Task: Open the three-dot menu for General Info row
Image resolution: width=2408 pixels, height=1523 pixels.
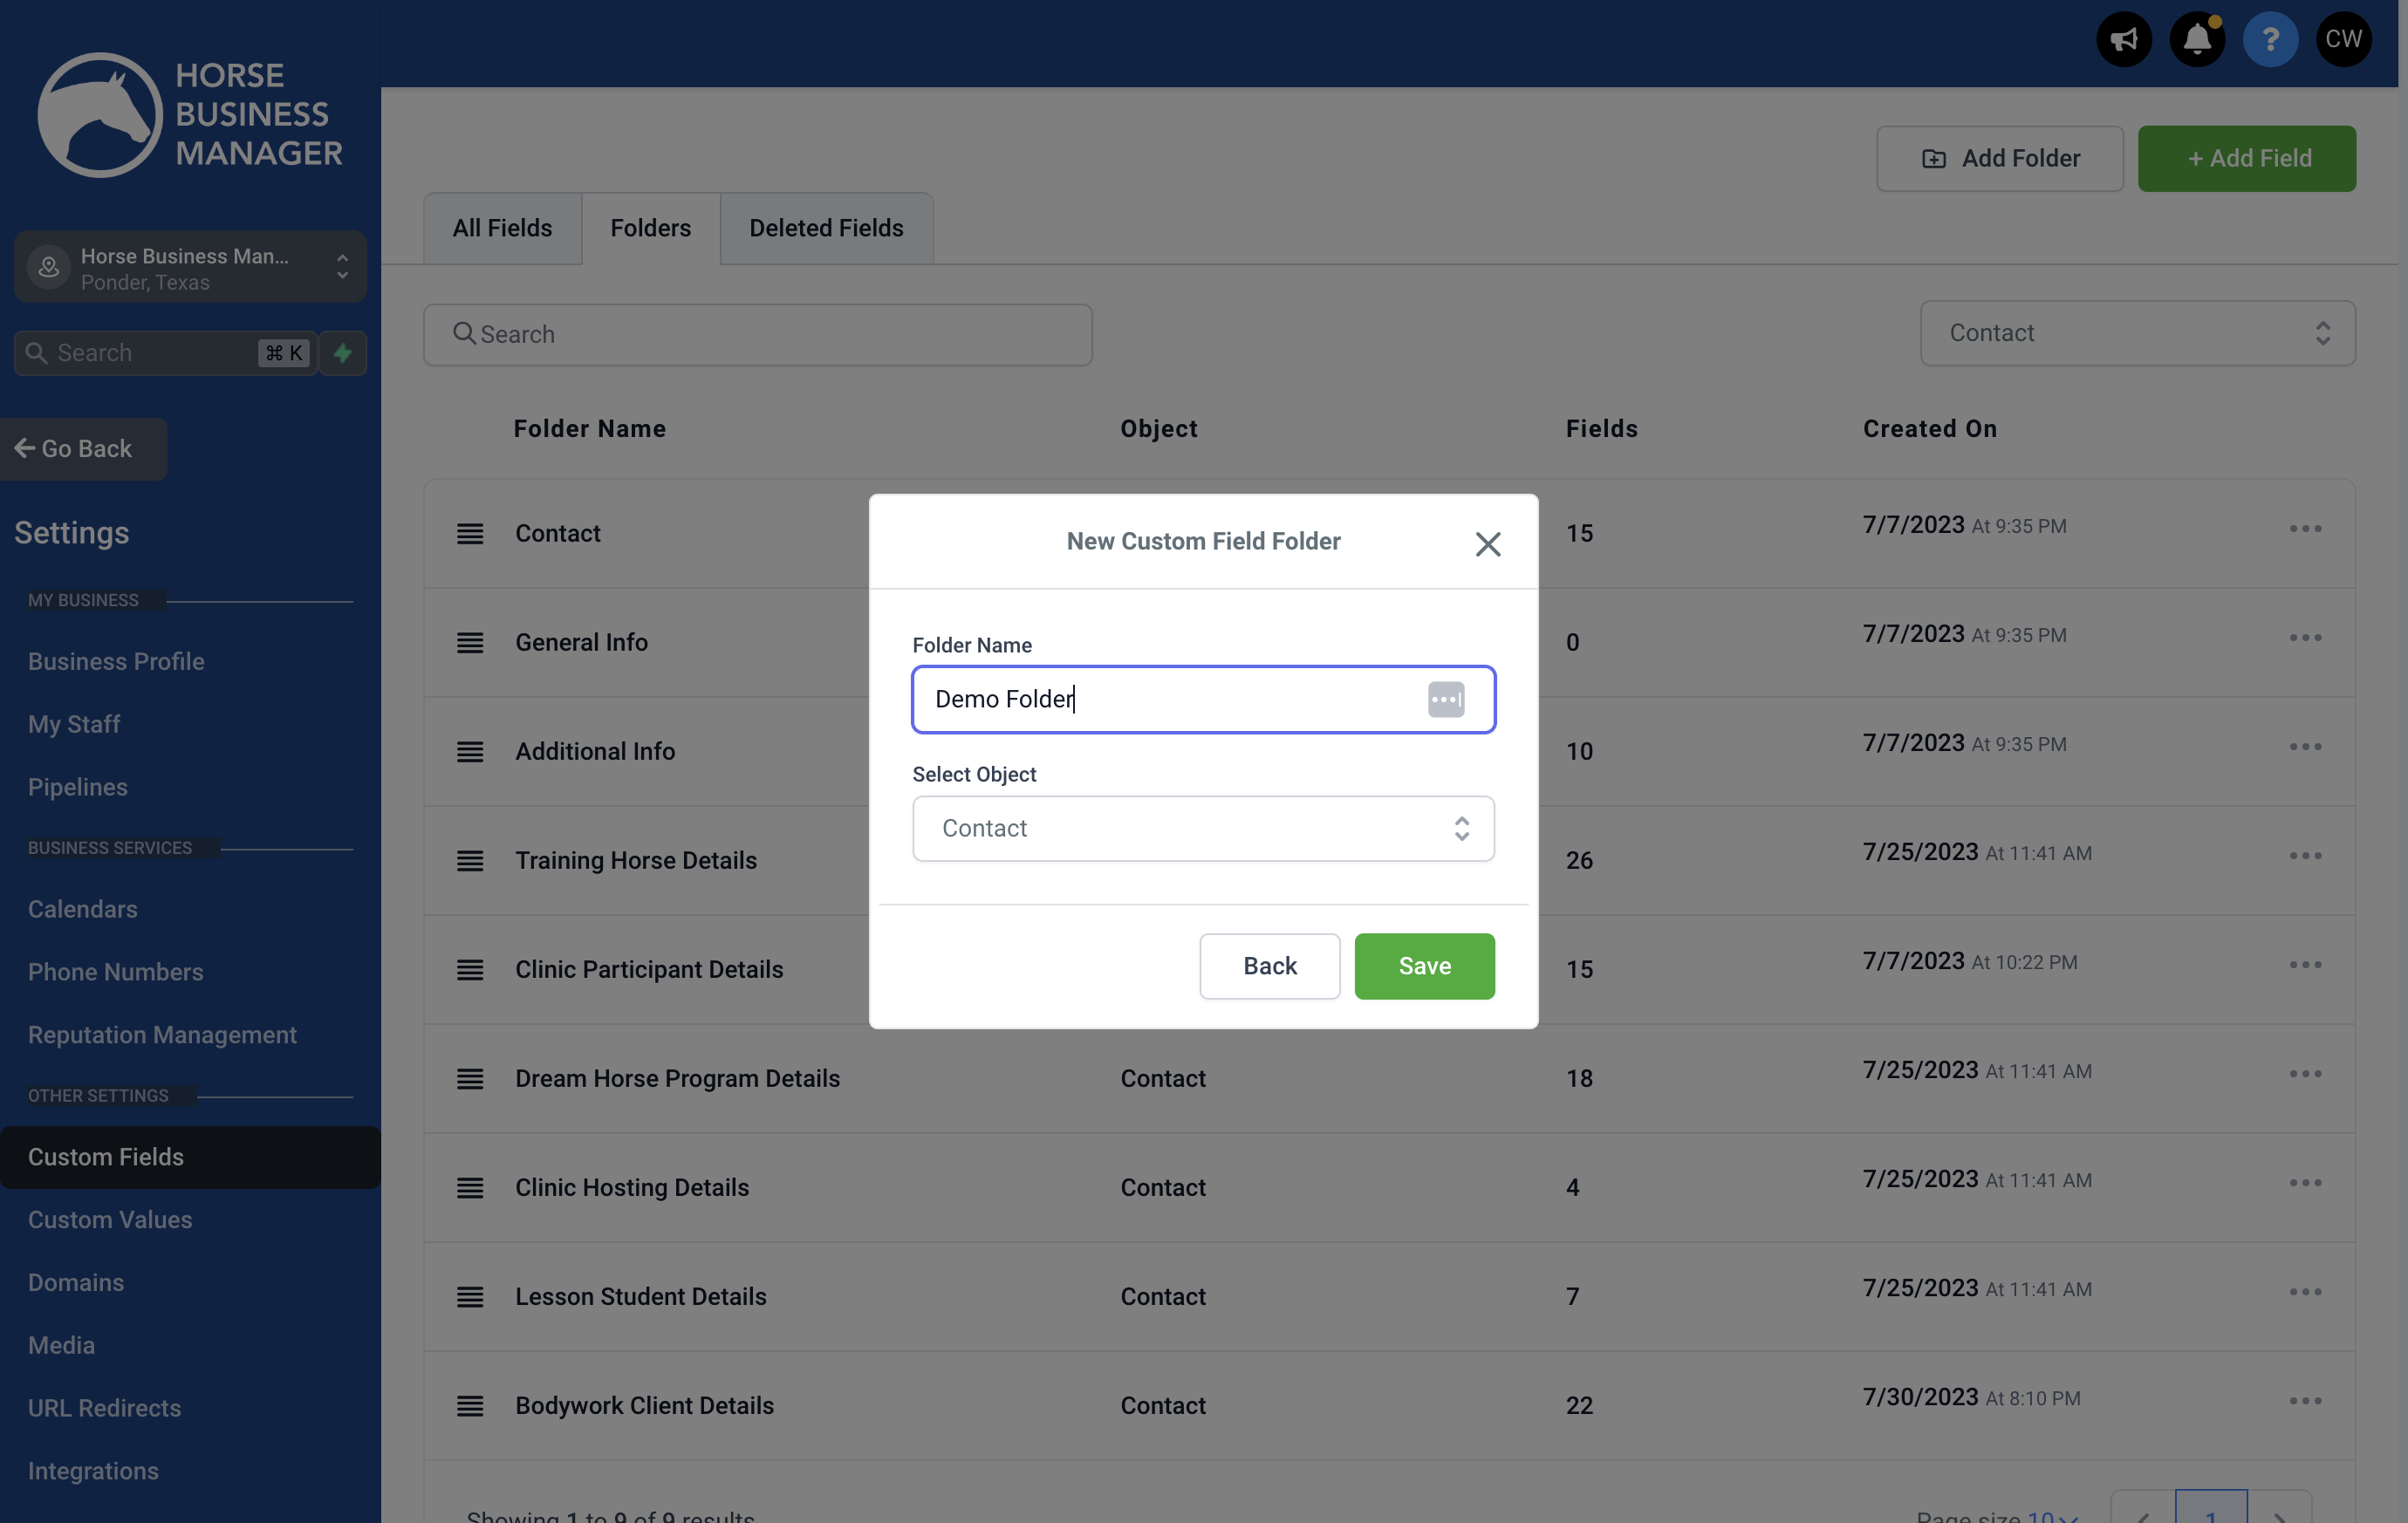Action: pyautogui.click(x=2305, y=638)
